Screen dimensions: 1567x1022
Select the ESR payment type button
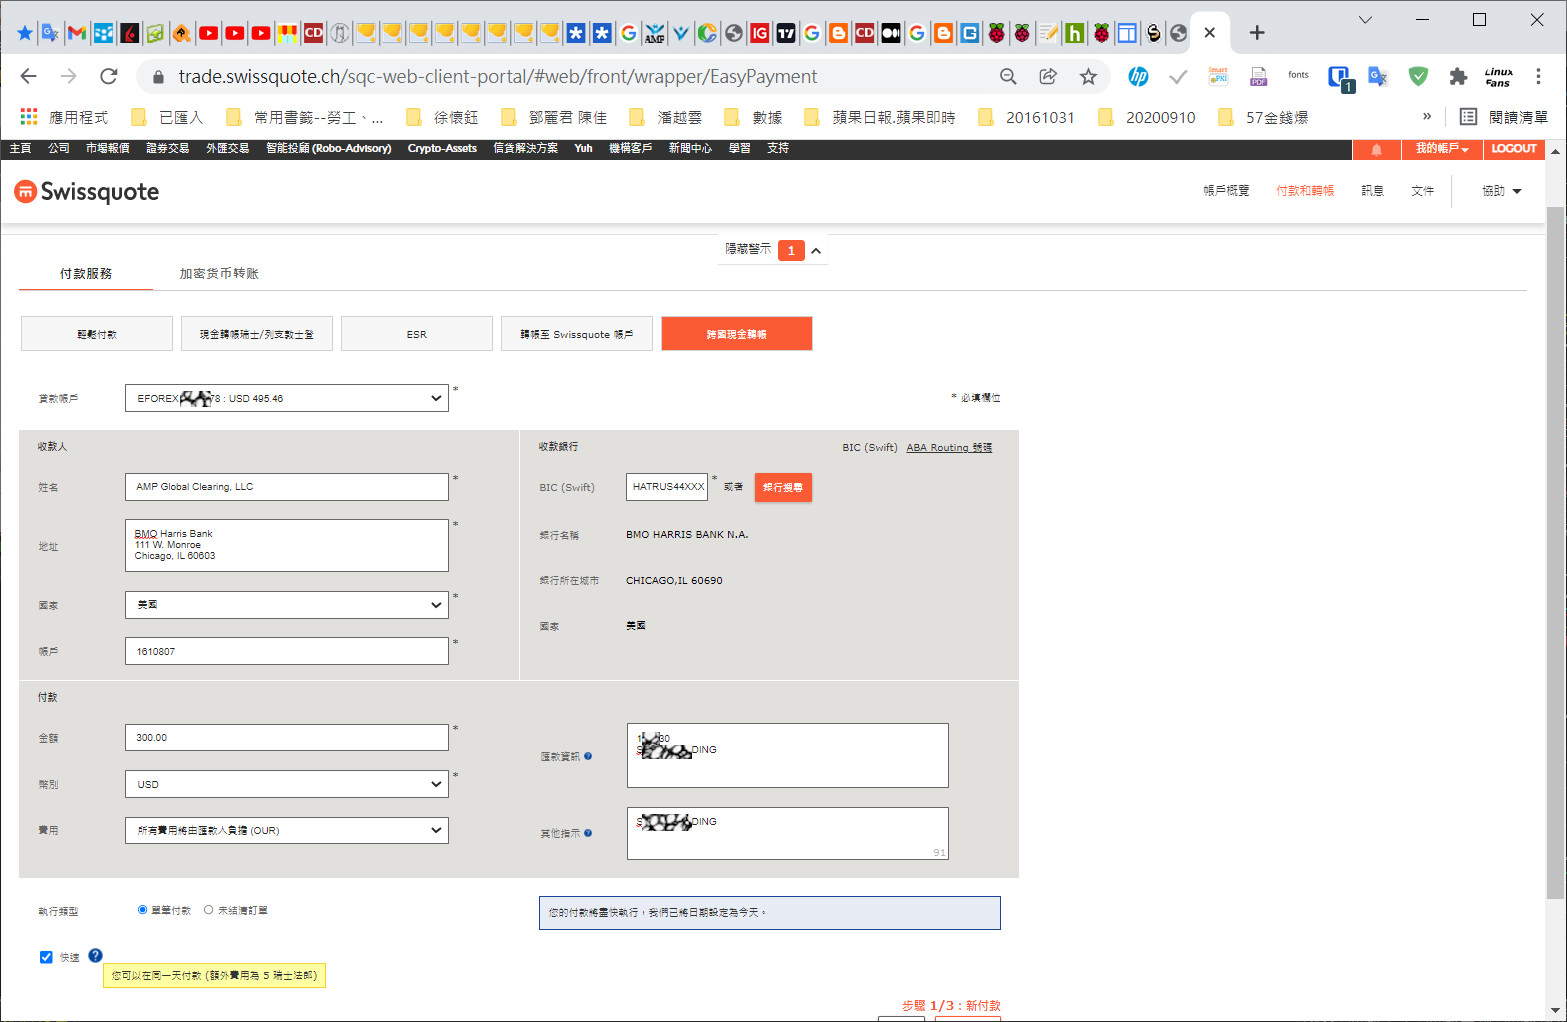tap(417, 334)
